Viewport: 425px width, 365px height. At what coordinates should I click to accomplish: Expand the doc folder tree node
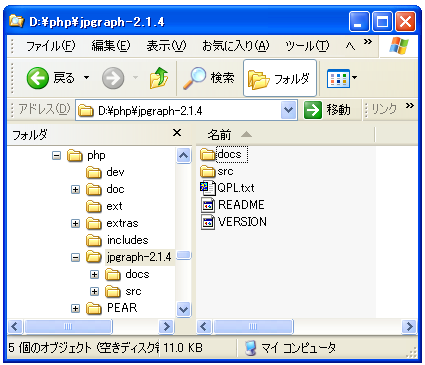point(76,190)
